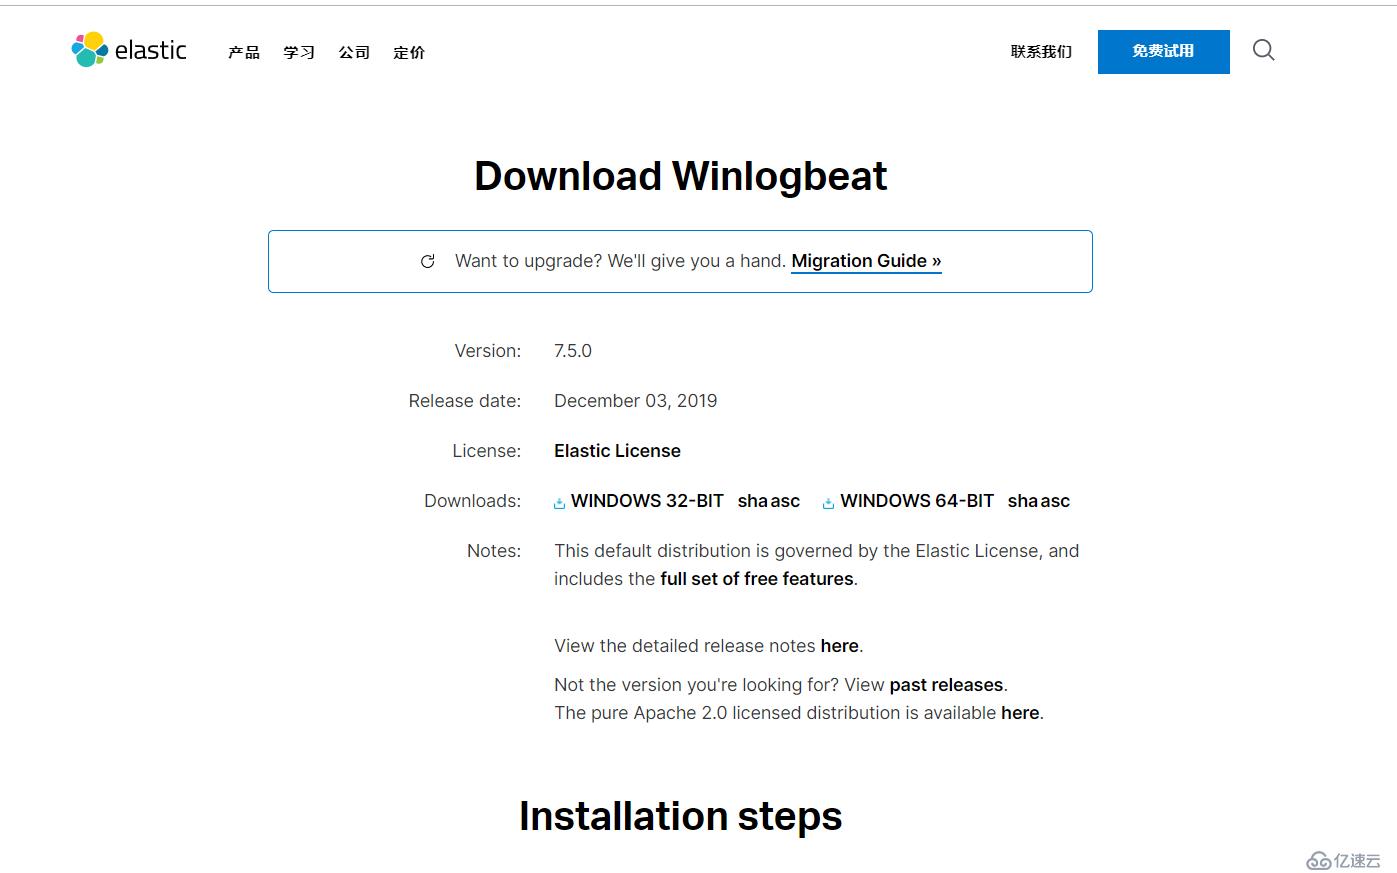Click the 'Download Winlogbeat' heading
Image resolution: width=1397 pixels, height=873 pixels.
tap(680, 176)
